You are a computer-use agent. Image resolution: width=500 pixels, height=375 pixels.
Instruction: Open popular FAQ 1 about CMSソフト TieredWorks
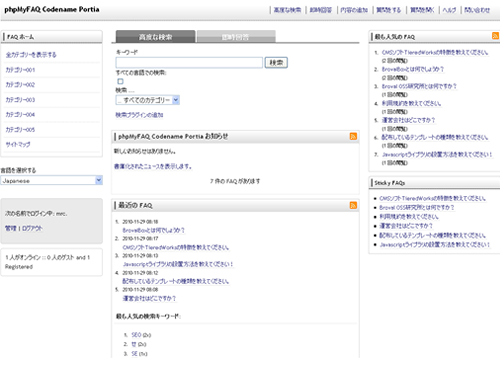435,52
